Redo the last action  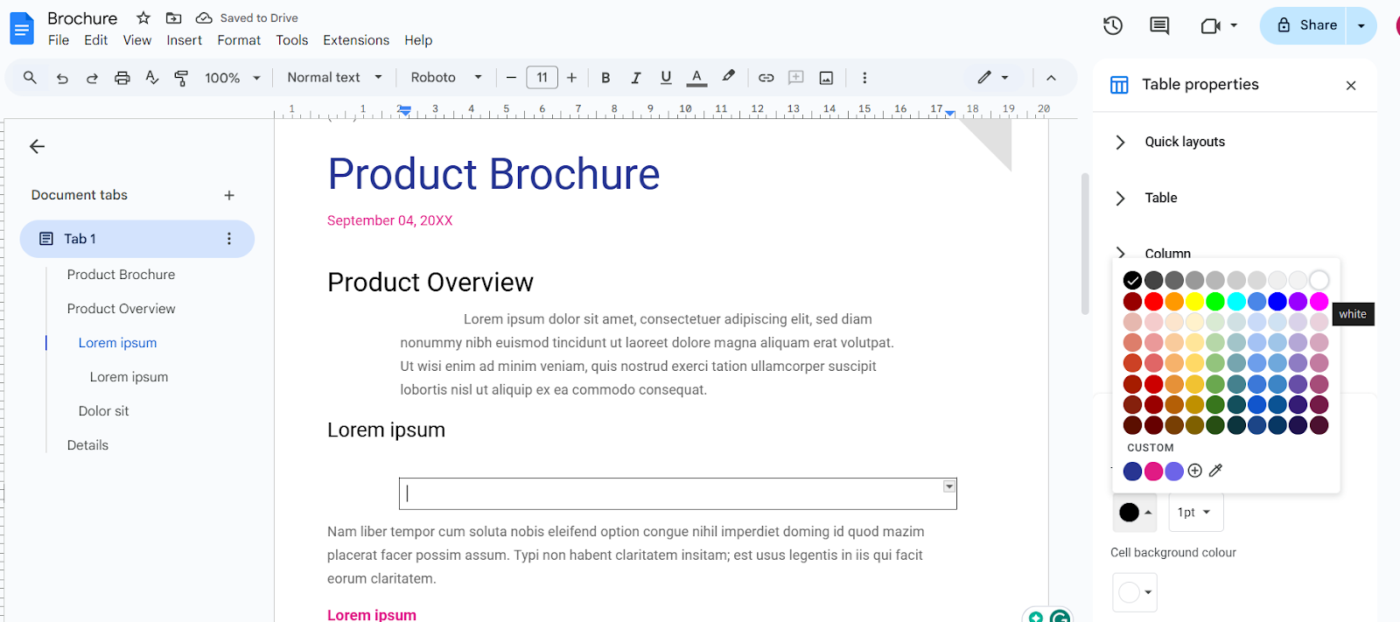coord(92,77)
